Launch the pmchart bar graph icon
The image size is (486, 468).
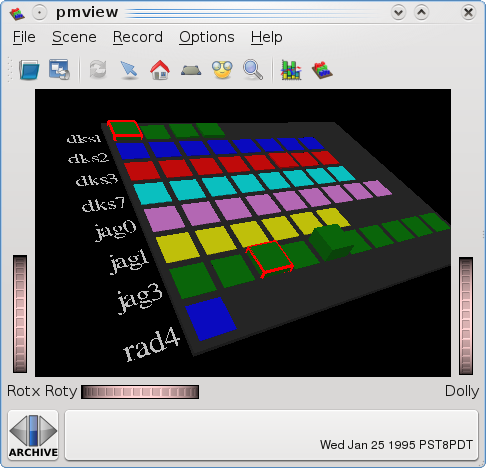click(291, 70)
